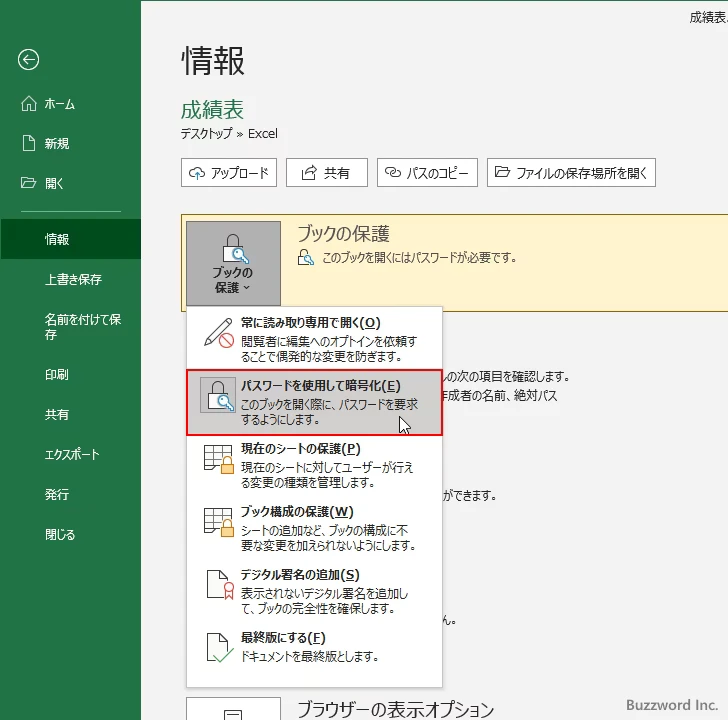
Task: Select 現在のシートの保護 menu option
Action: pos(314,465)
